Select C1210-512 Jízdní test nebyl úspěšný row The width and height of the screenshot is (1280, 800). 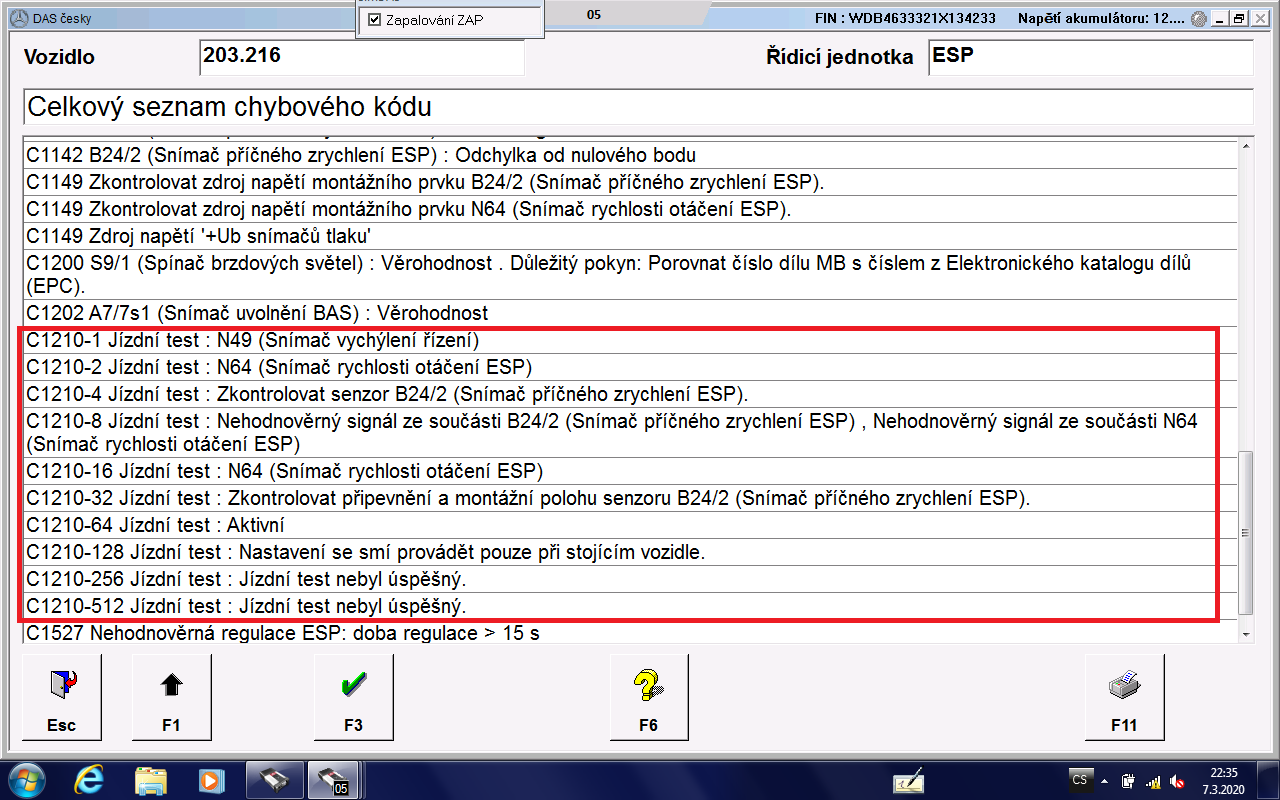(629, 606)
